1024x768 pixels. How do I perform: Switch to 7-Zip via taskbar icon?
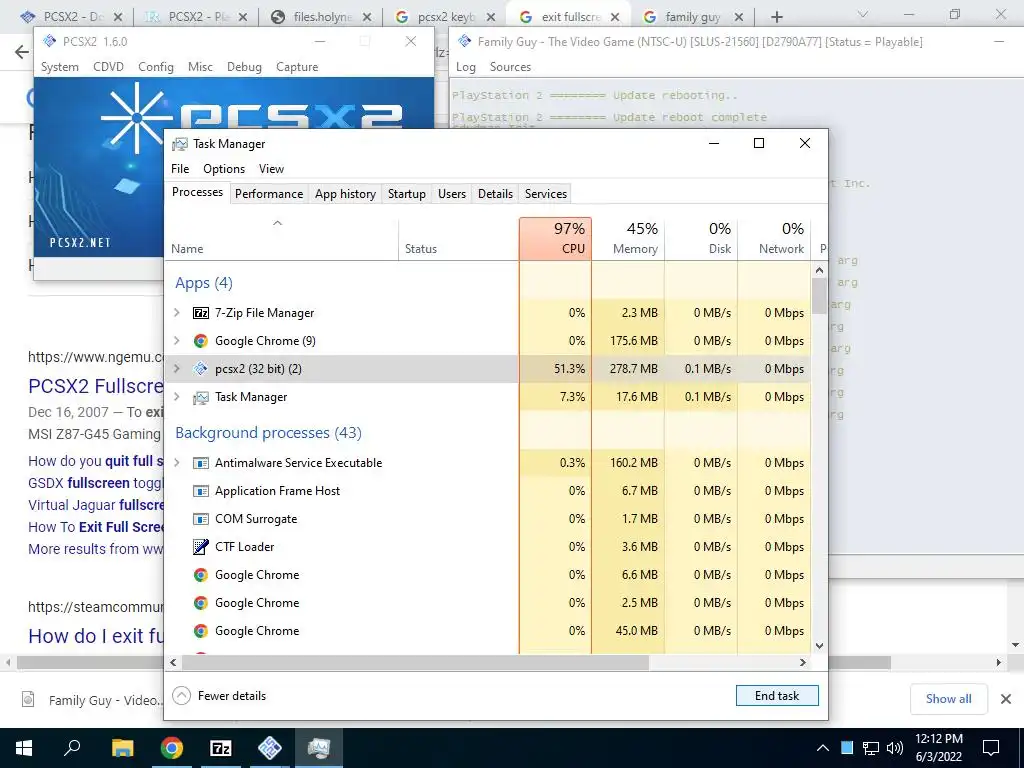pyautogui.click(x=221, y=748)
